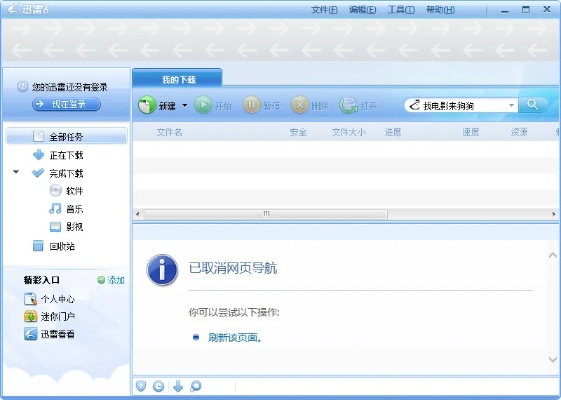Close the 迅雷6 window
The width and height of the screenshot is (561, 400).
(x=547, y=9)
